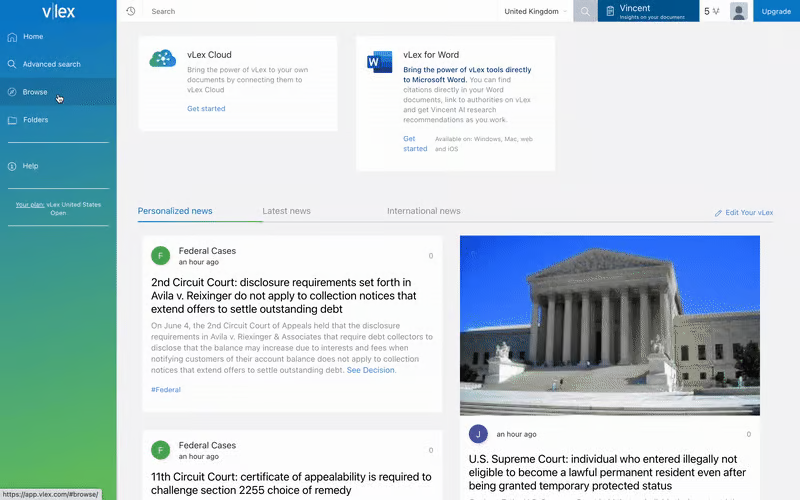Focus the Search input field
Screen dimensions: 800x500
pyautogui.click(x=321, y=11)
